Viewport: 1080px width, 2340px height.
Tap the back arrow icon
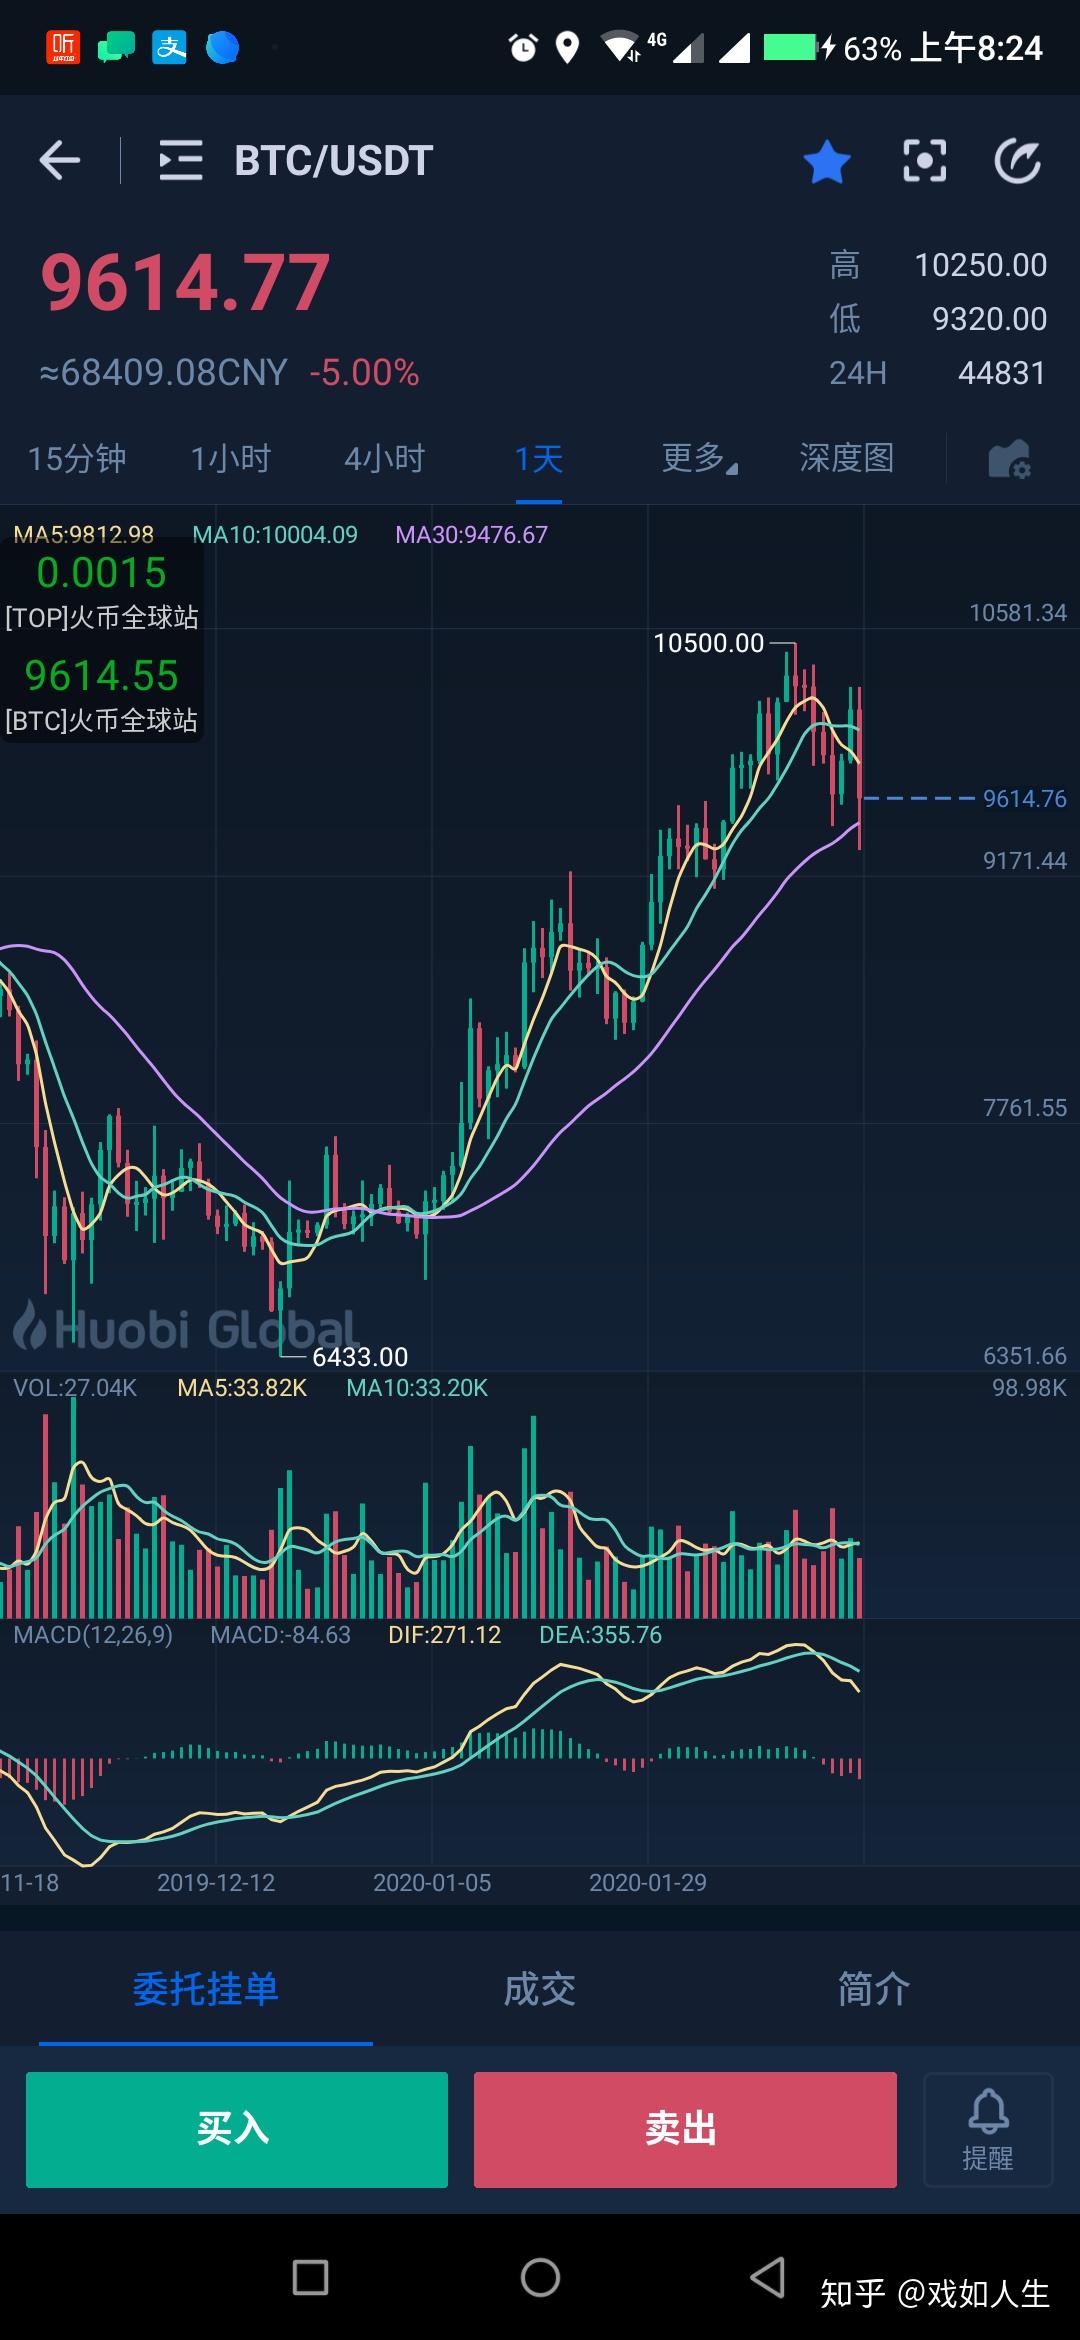click(60, 160)
